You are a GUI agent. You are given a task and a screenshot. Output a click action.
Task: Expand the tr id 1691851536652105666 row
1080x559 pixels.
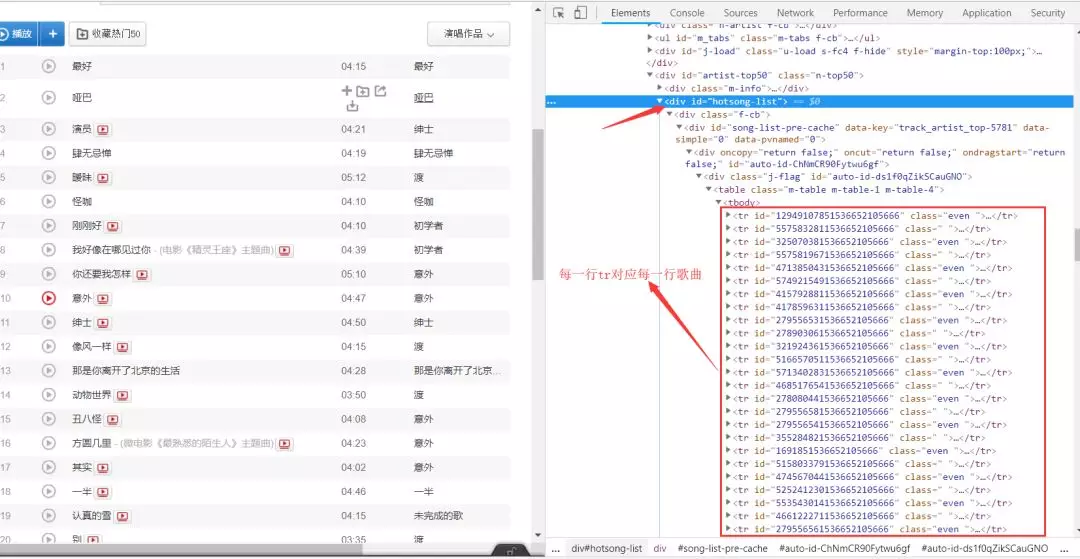point(728,451)
